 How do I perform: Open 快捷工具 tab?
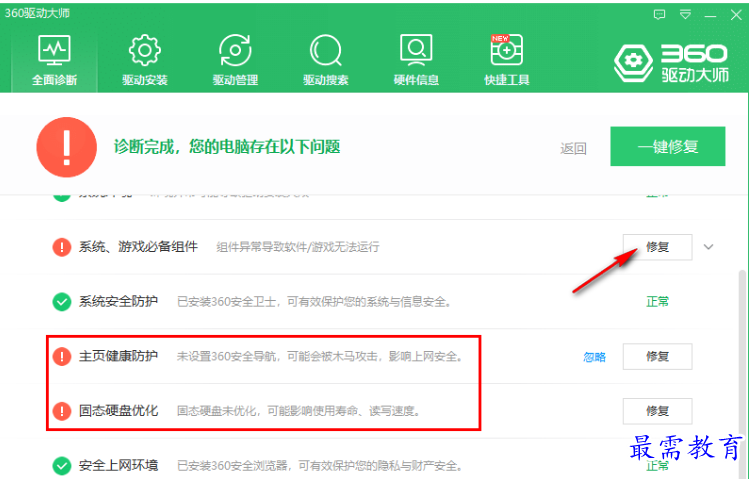click(507, 60)
